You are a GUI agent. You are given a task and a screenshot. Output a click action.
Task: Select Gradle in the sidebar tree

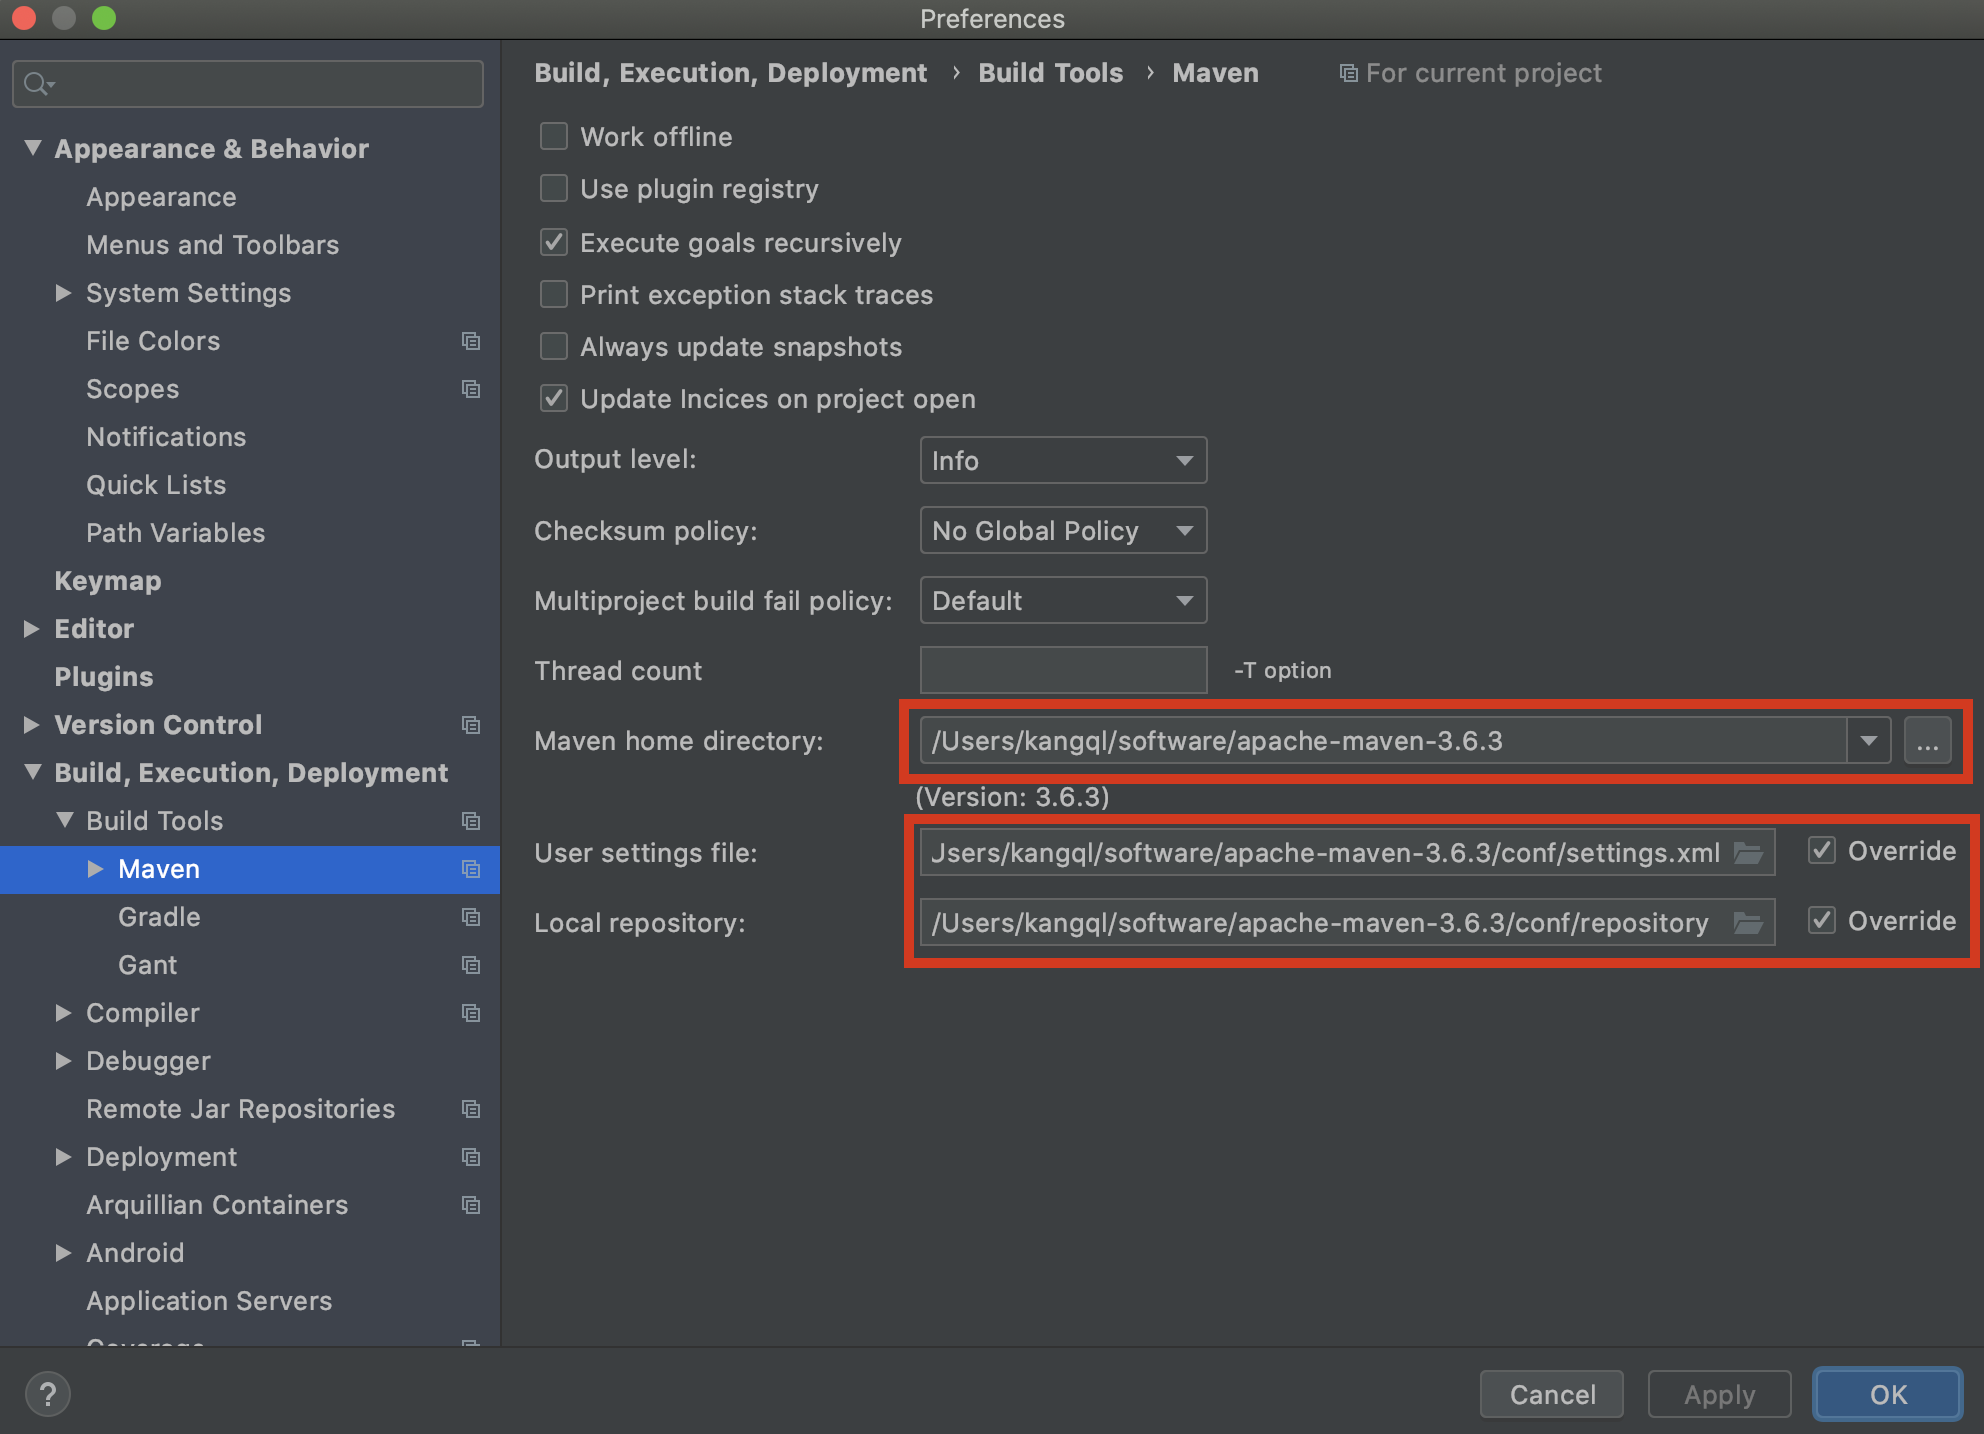click(158, 916)
